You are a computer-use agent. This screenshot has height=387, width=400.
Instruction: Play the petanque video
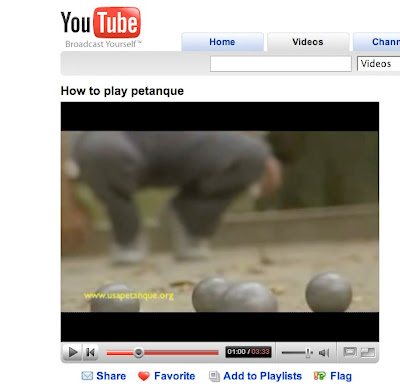tap(72, 352)
